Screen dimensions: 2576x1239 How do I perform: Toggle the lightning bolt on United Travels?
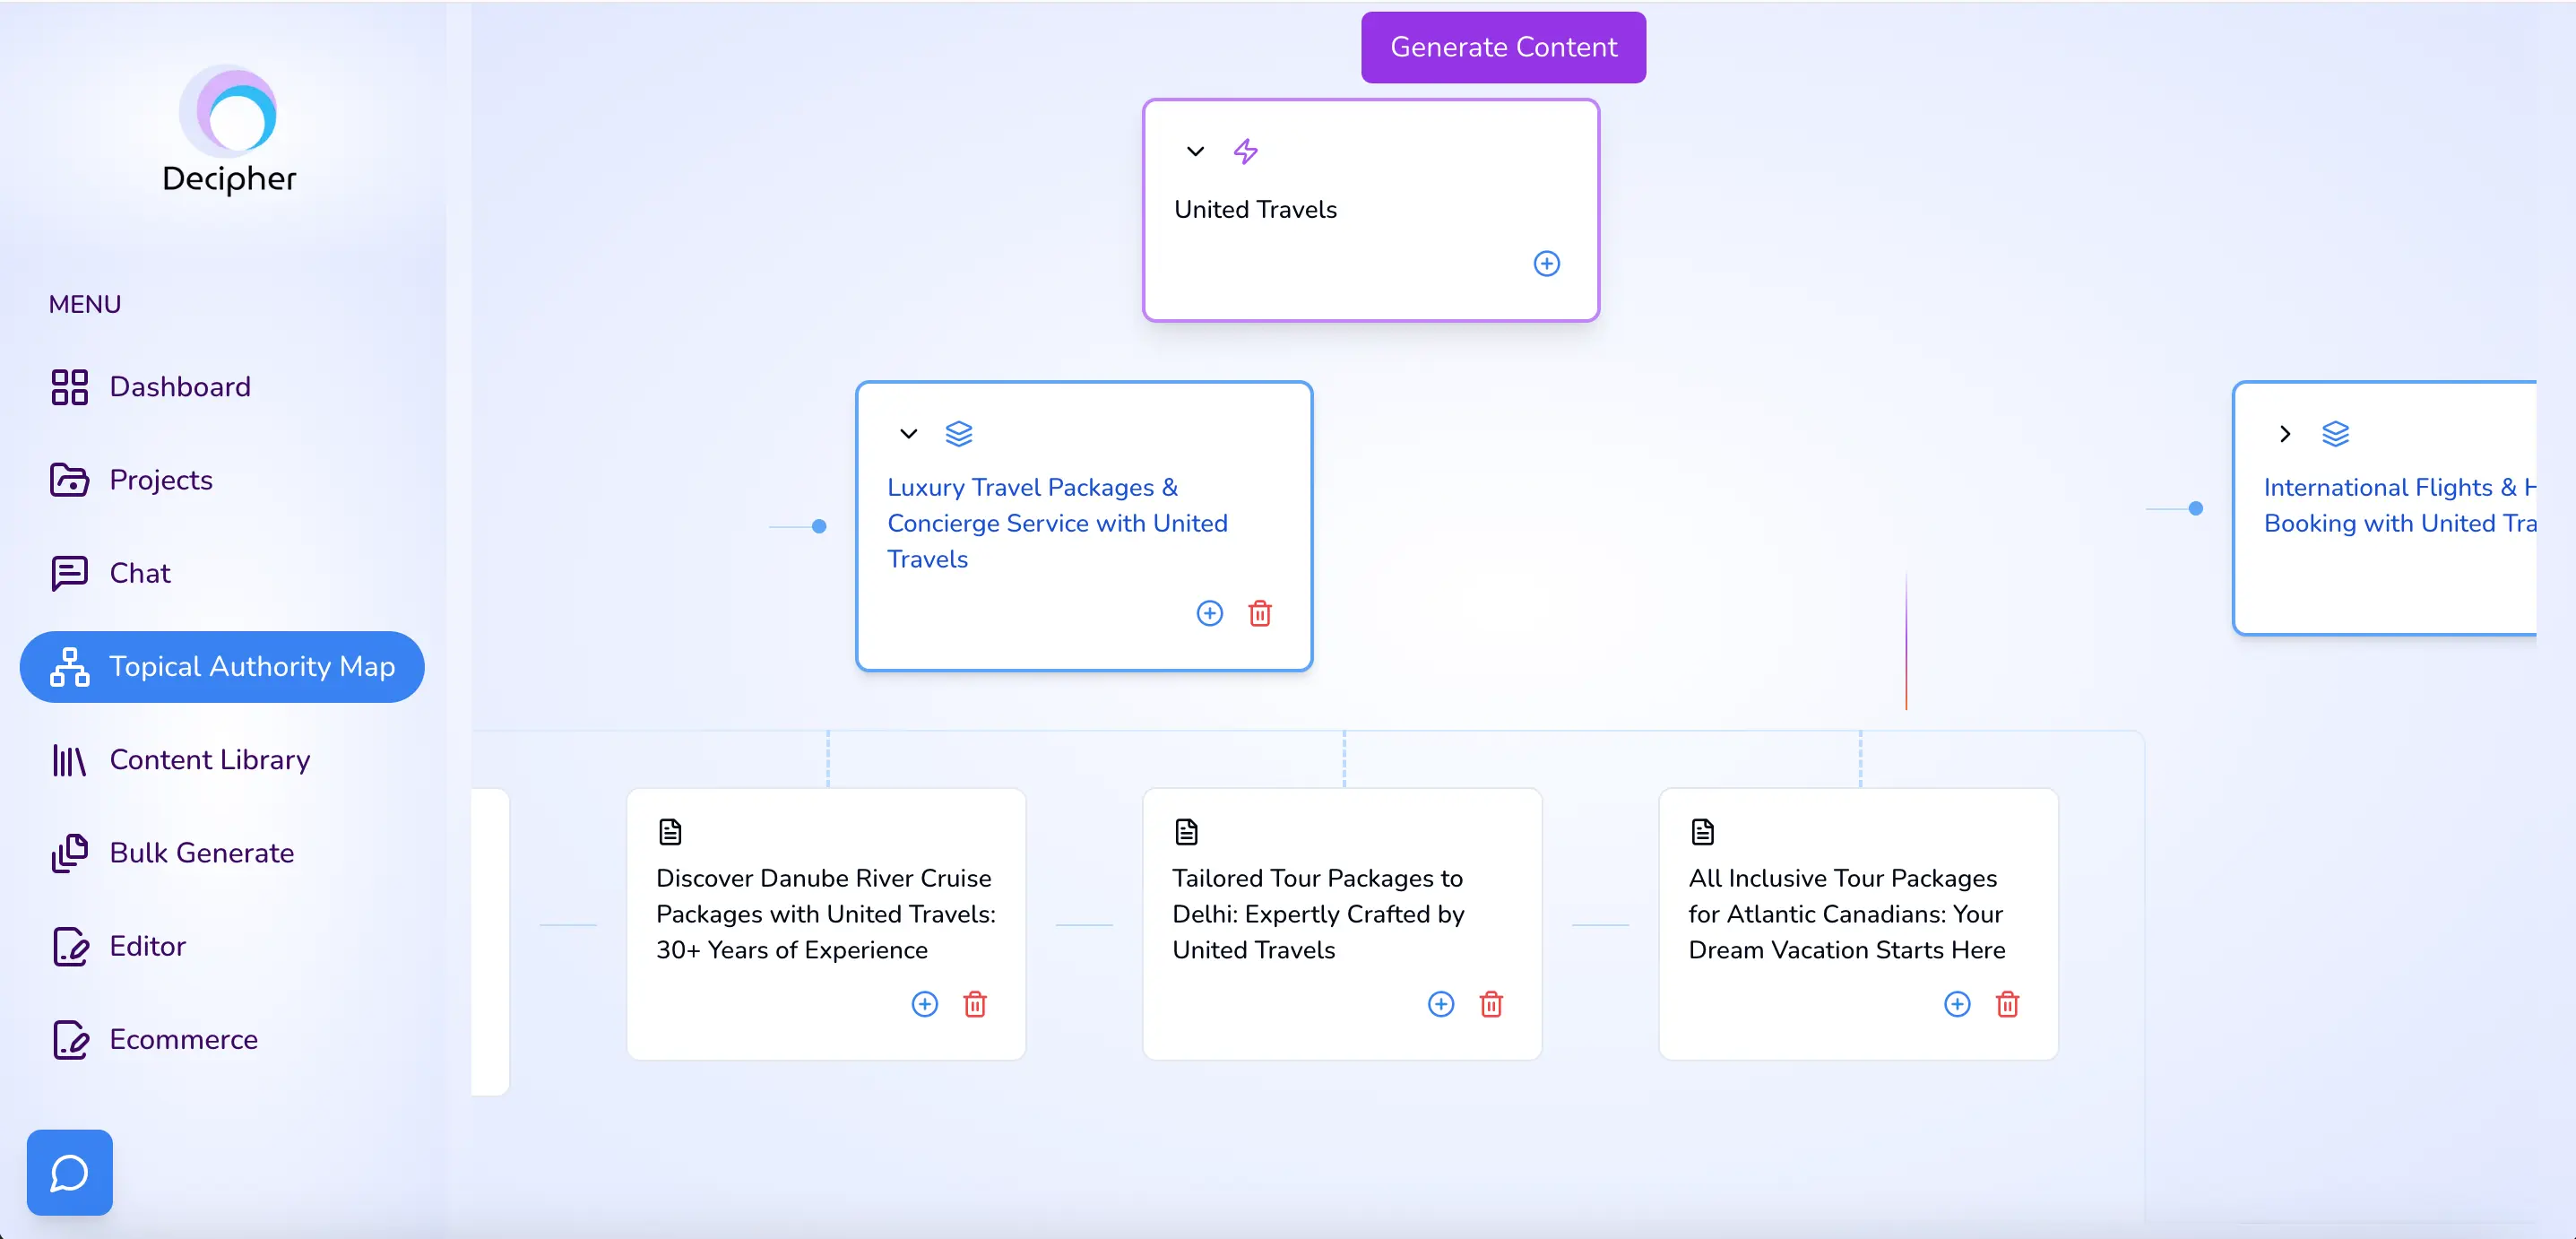pyautogui.click(x=1245, y=152)
